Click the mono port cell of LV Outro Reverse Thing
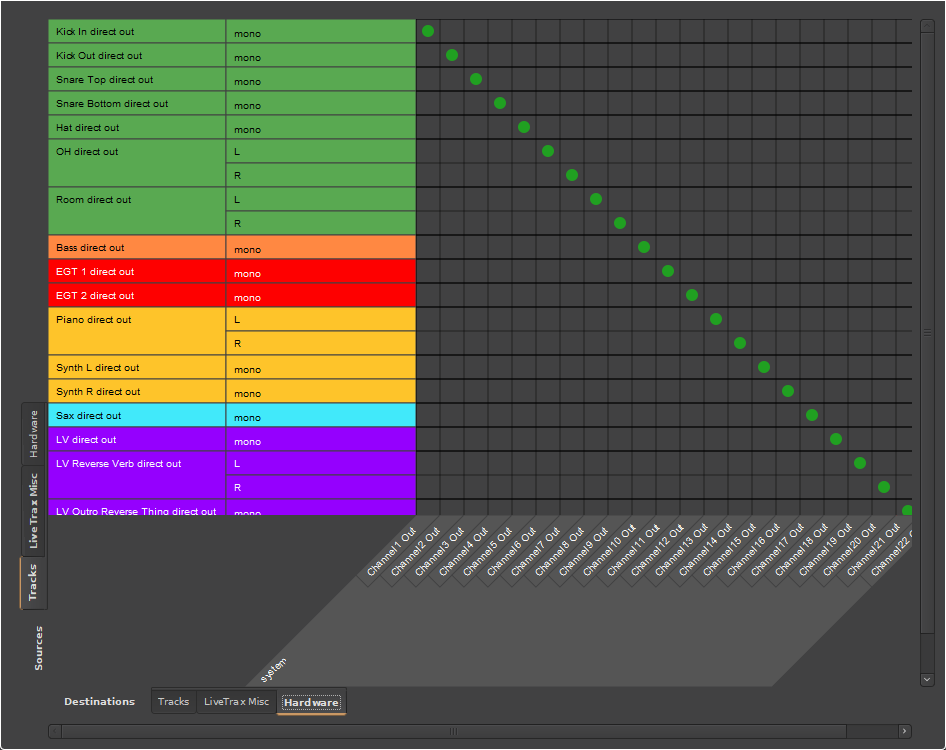Image resolution: width=946 pixels, height=750 pixels. tap(320, 511)
